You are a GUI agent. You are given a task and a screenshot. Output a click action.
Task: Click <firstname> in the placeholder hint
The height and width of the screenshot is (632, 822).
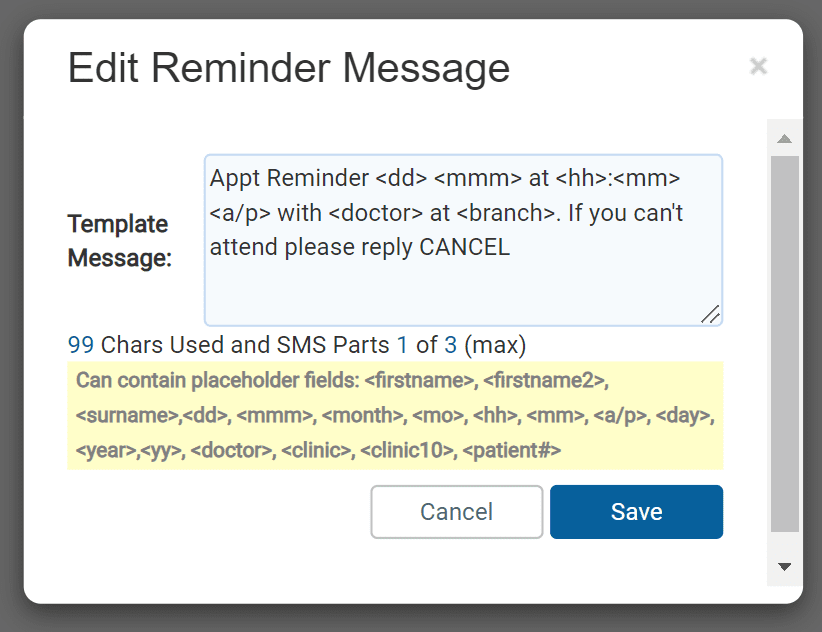point(419,380)
